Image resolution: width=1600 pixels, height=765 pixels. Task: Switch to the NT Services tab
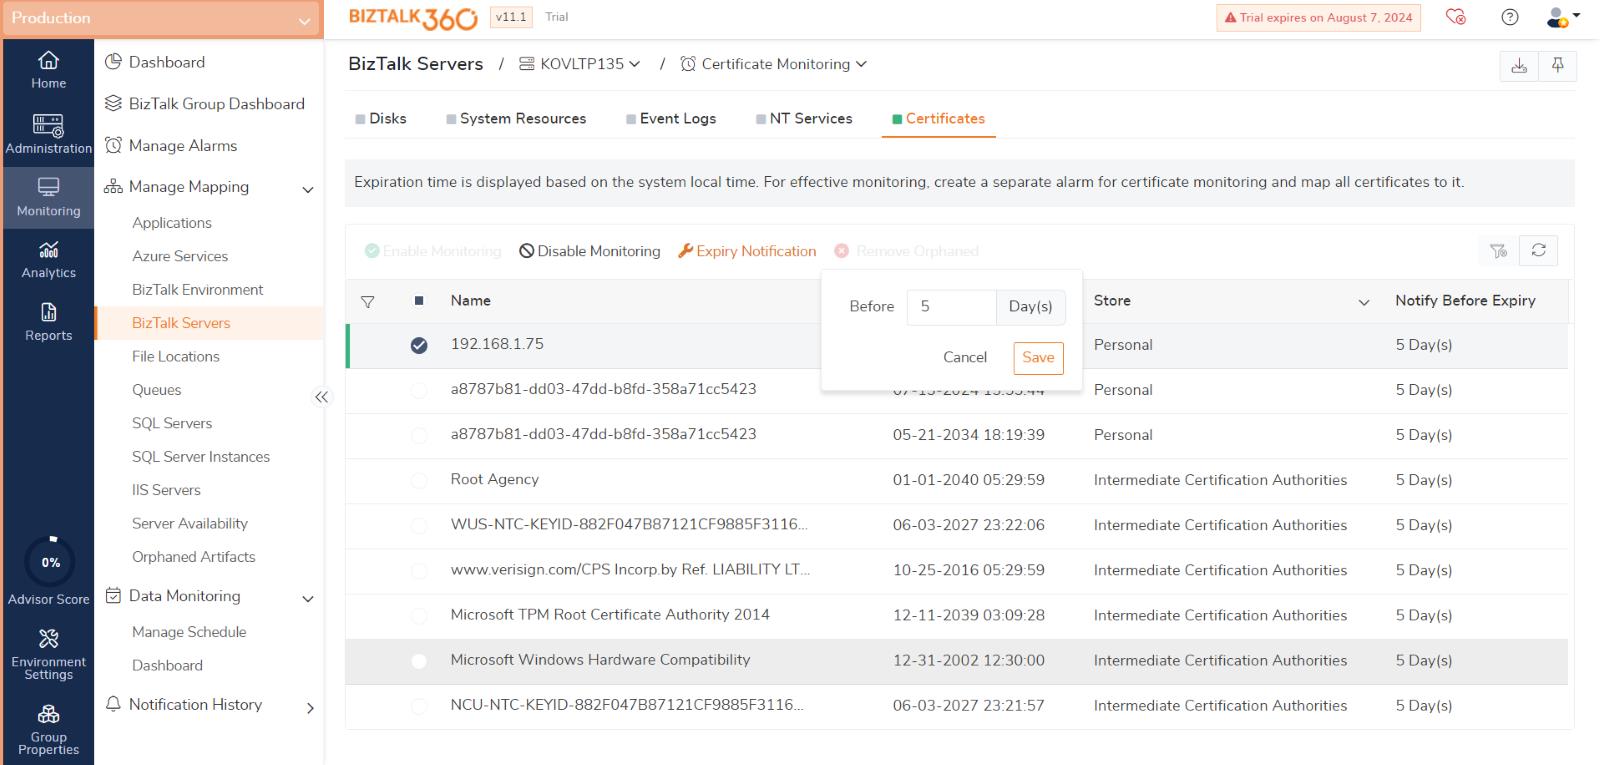pos(804,118)
